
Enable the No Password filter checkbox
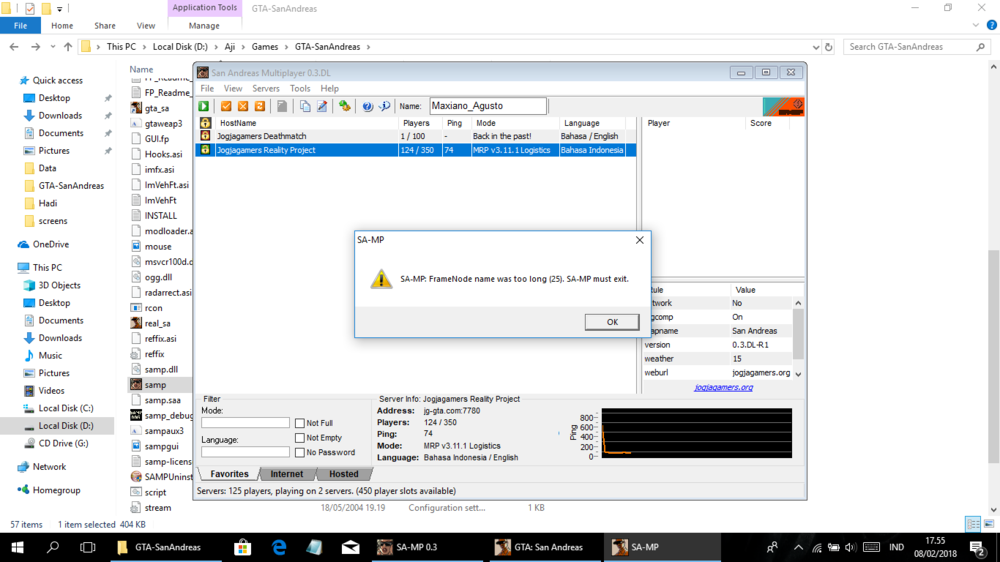pos(300,452)
